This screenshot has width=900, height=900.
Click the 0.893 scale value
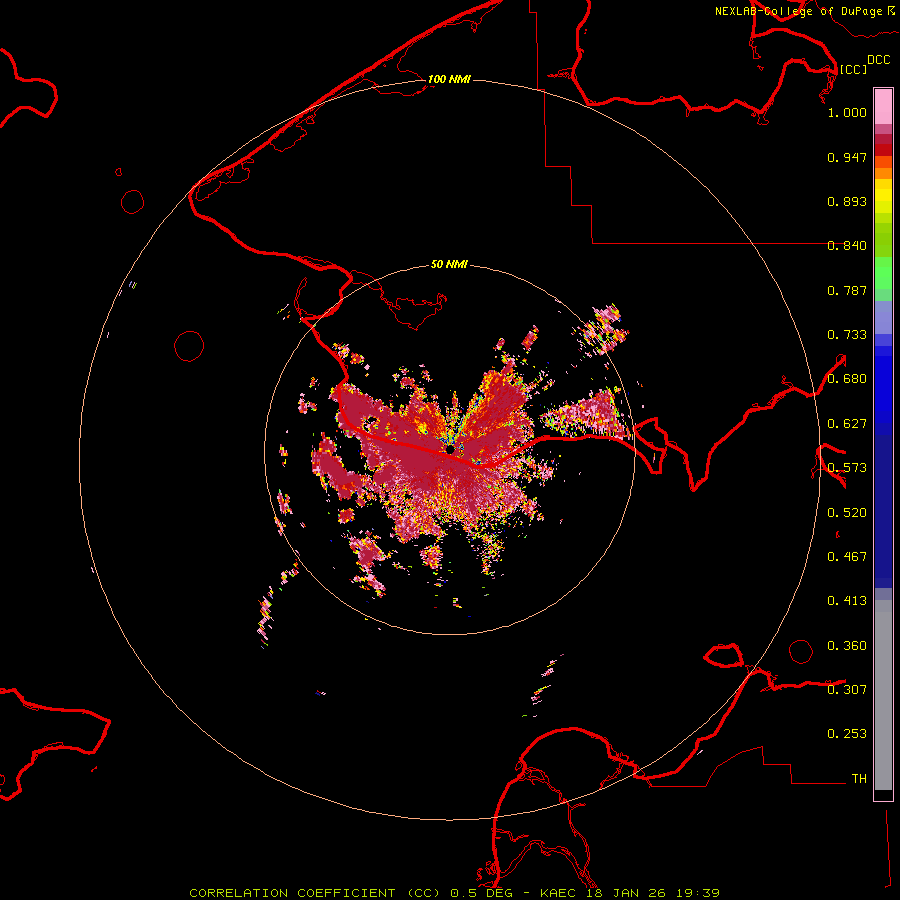point(847,201)
